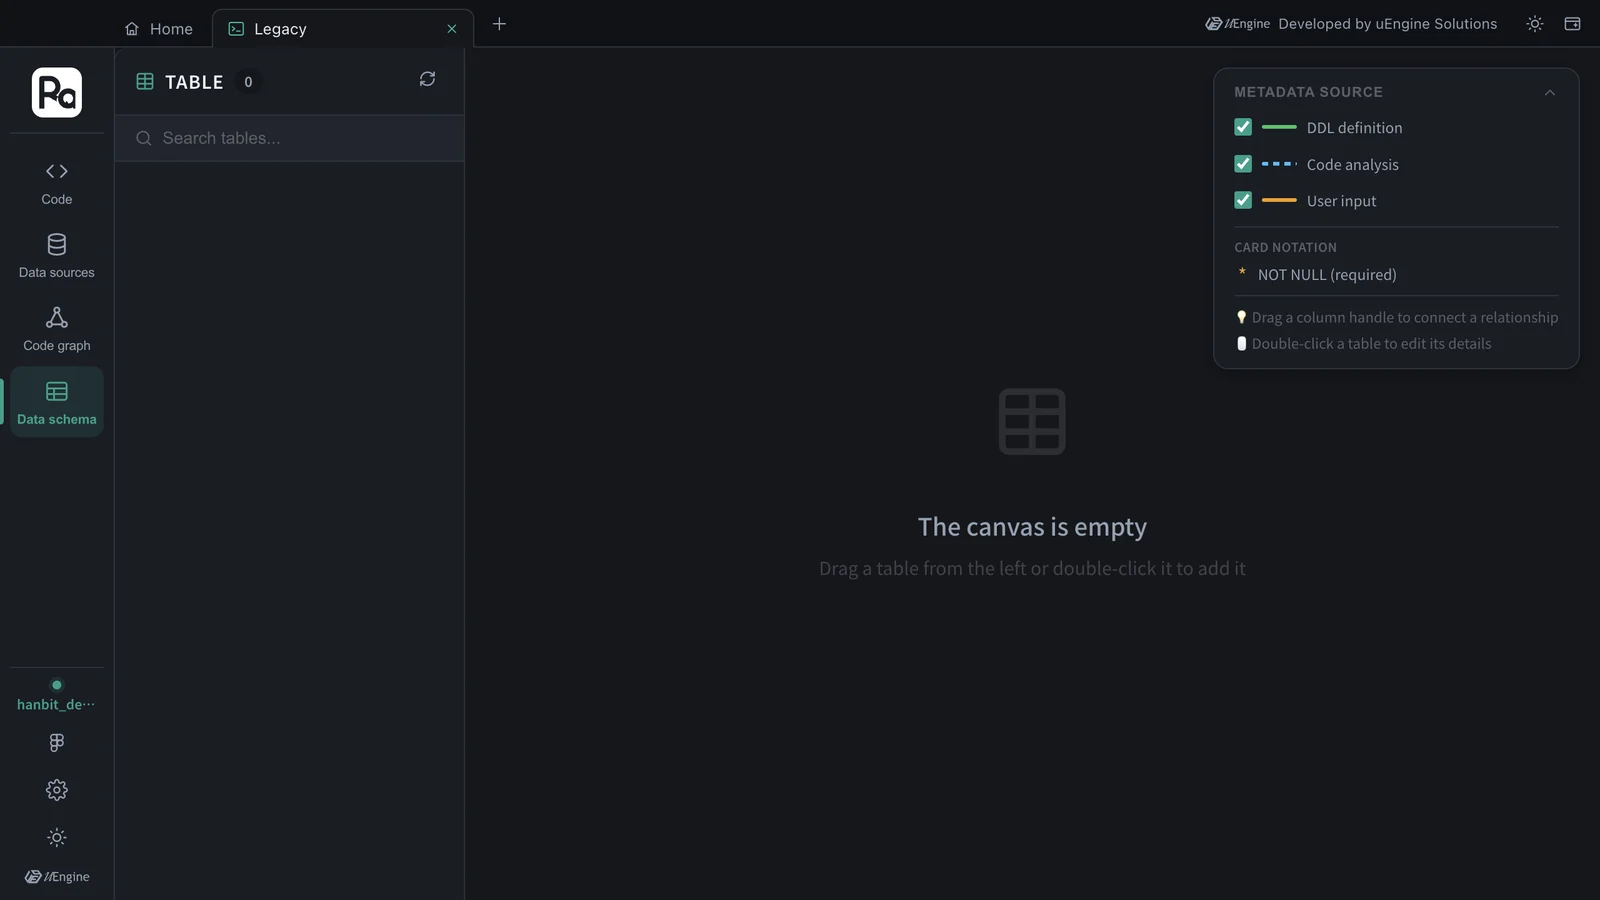Open the Code view in sidebar
1600x900 pixels.
57,183
